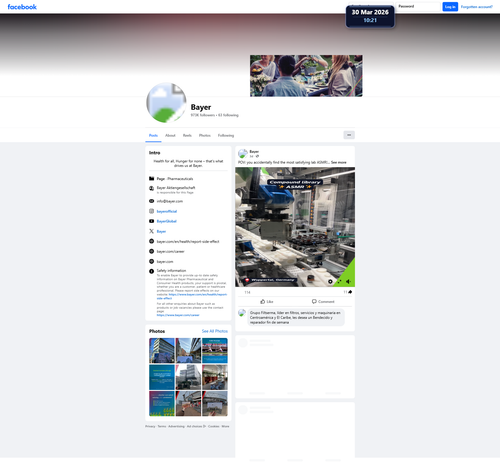Switch to the About tab
Viewport: 500px width, 471px height.
click(170, 135)
